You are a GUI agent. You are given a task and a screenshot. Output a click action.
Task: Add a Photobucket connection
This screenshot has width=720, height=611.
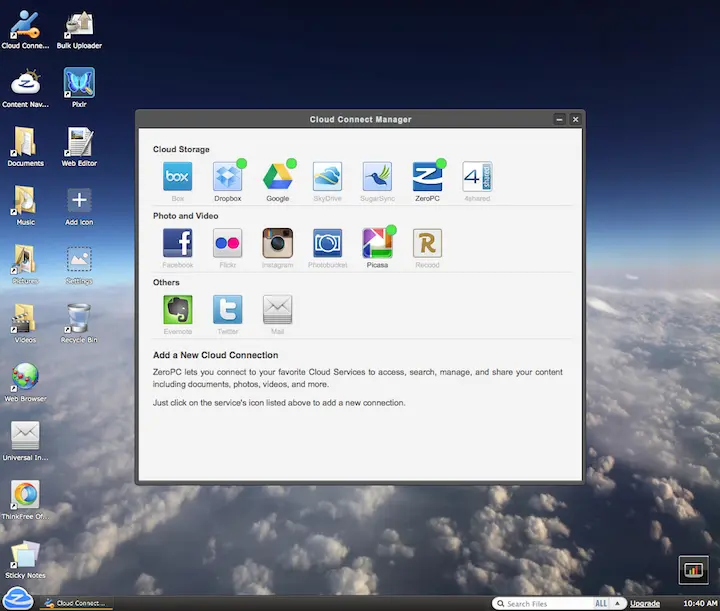pos(327,243)
